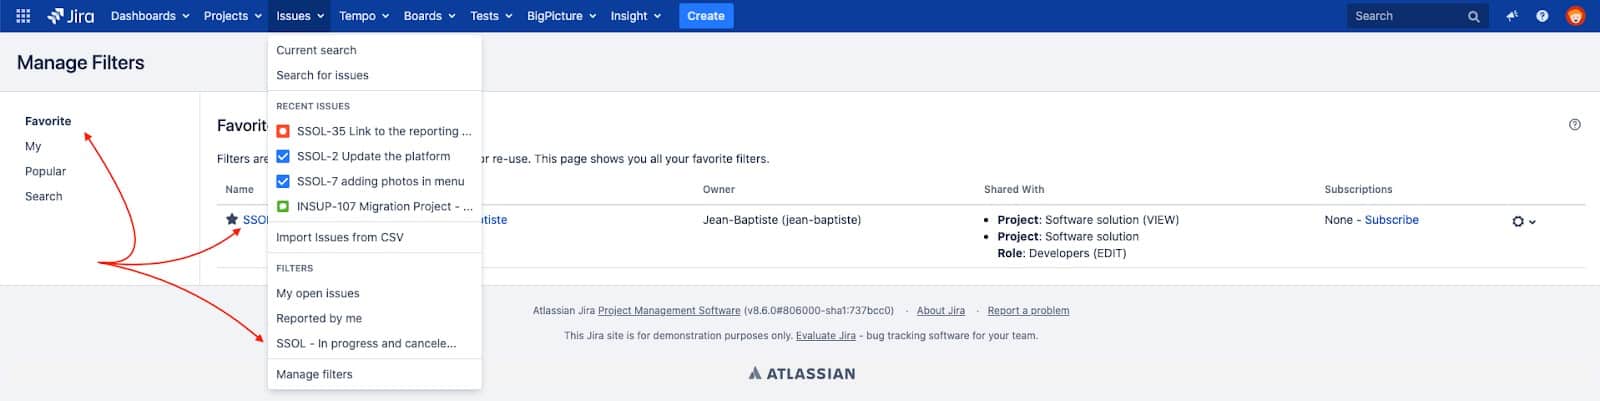Click the Owner column header
Image resolution: width=1600 pixels, height=401 pixels.
719,189
